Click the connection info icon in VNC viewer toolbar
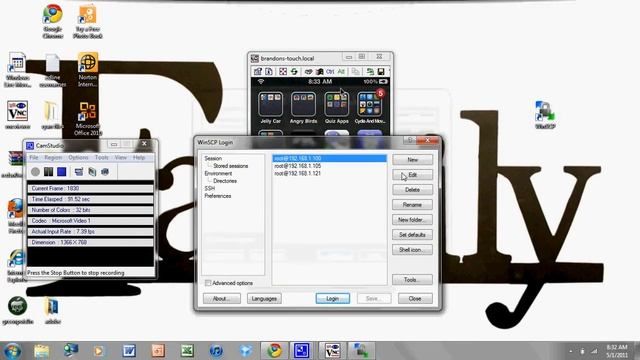Viewport: 640px width, 360px height. 269,72
